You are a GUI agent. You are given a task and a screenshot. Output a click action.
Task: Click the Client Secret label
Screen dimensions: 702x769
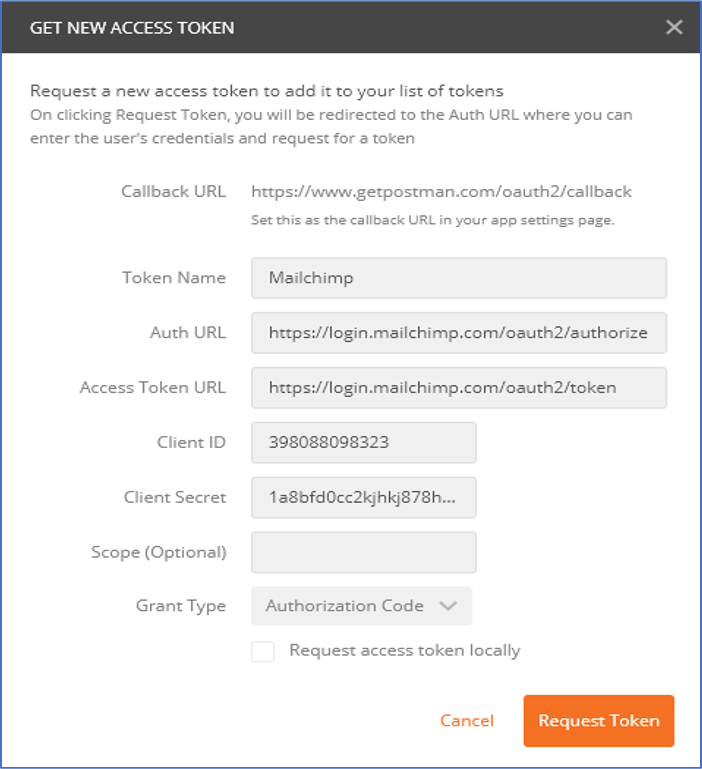pos(175,498)
